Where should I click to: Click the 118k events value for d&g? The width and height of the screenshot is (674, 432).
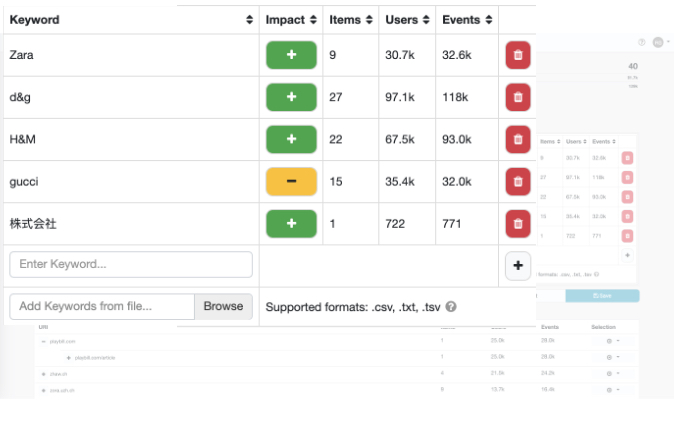455,97
